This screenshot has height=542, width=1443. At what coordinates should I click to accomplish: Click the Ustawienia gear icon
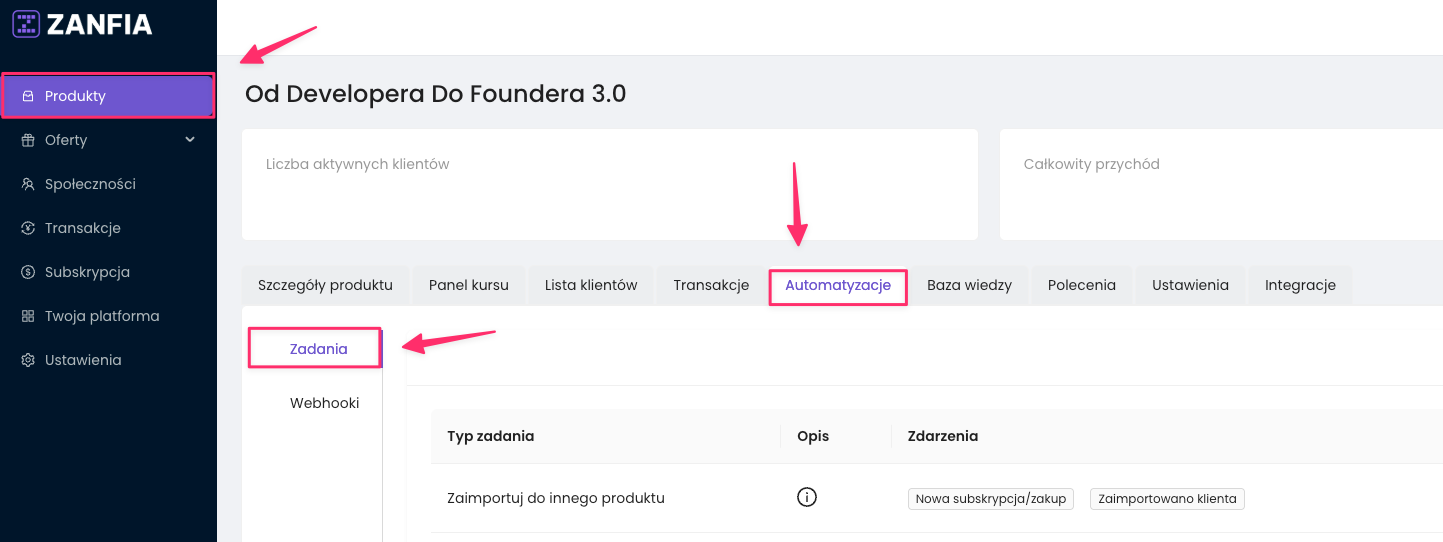[28, 361]
